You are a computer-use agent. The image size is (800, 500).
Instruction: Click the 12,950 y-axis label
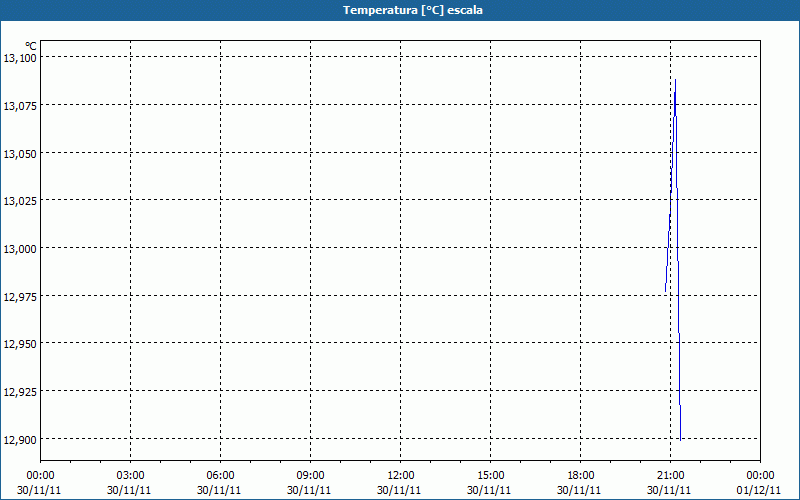20,345
